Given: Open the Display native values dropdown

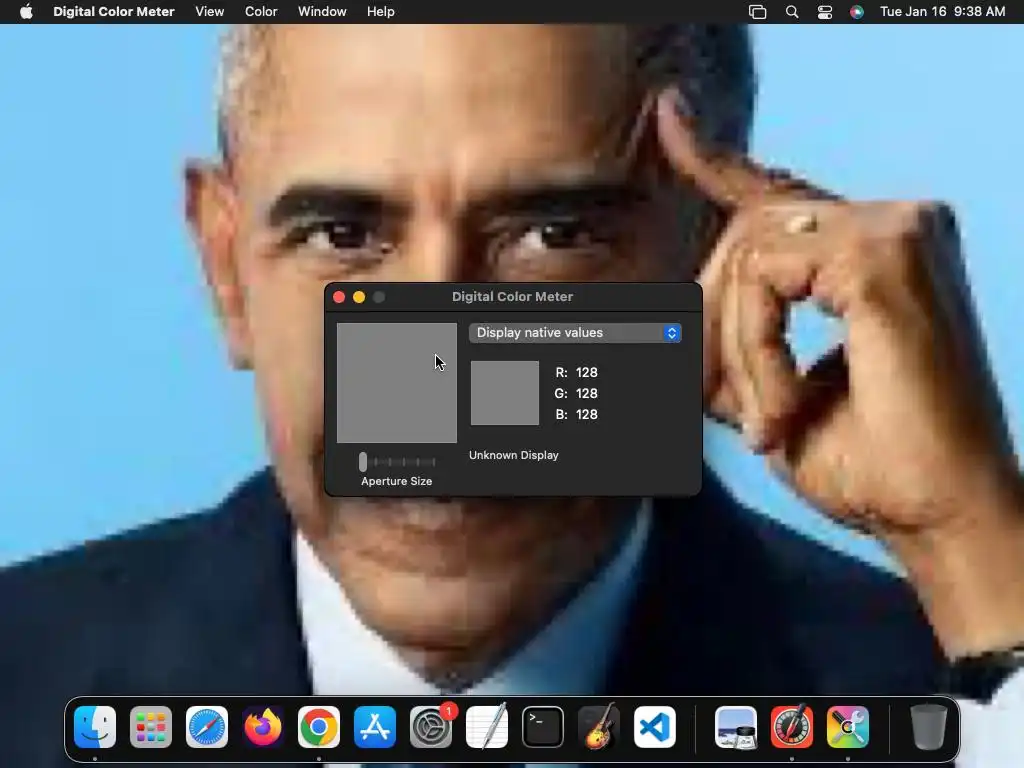Looking at the screenshot, I should click(575, 333).
